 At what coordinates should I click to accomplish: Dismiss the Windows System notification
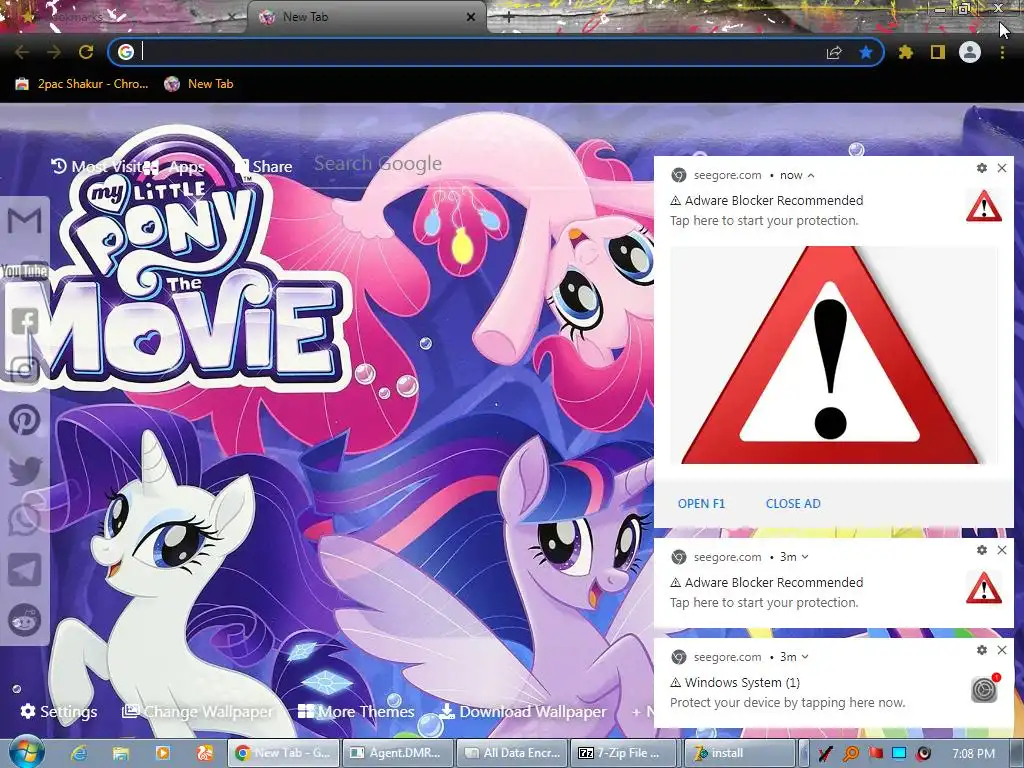point(1002,650)
